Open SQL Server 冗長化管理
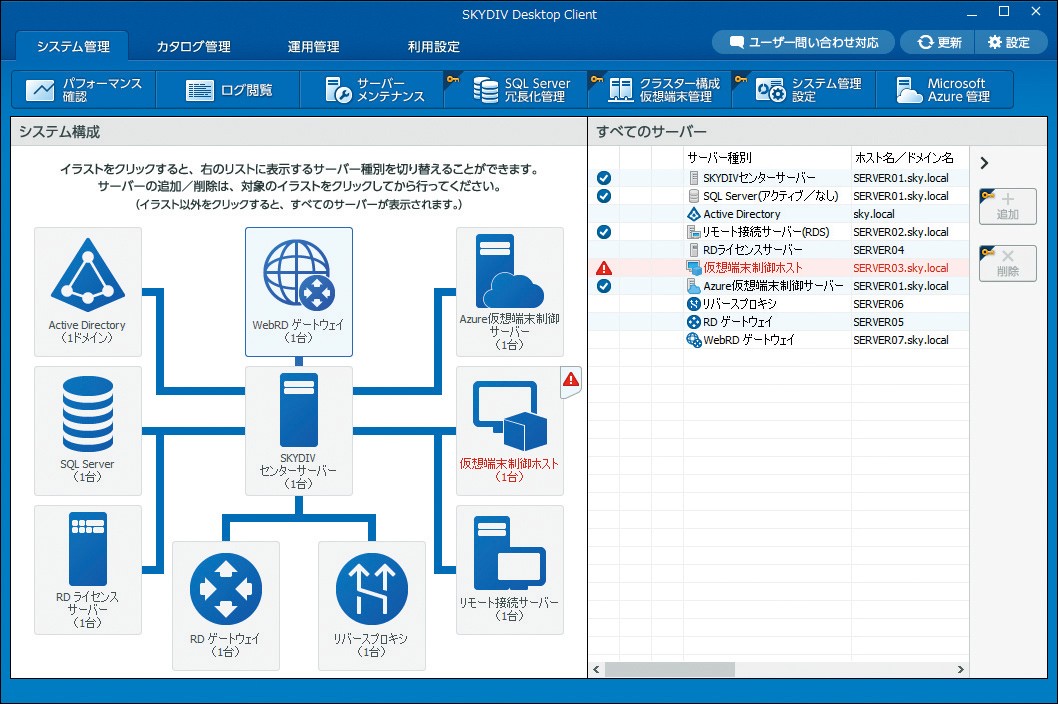Image resolution: width=1058 pixels, height=704 pixels. click(516, 90)
